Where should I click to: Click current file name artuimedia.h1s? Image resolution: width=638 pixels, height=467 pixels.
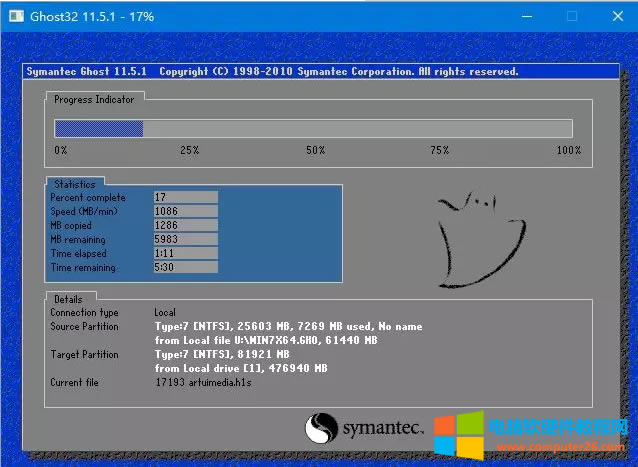[220, 382]
